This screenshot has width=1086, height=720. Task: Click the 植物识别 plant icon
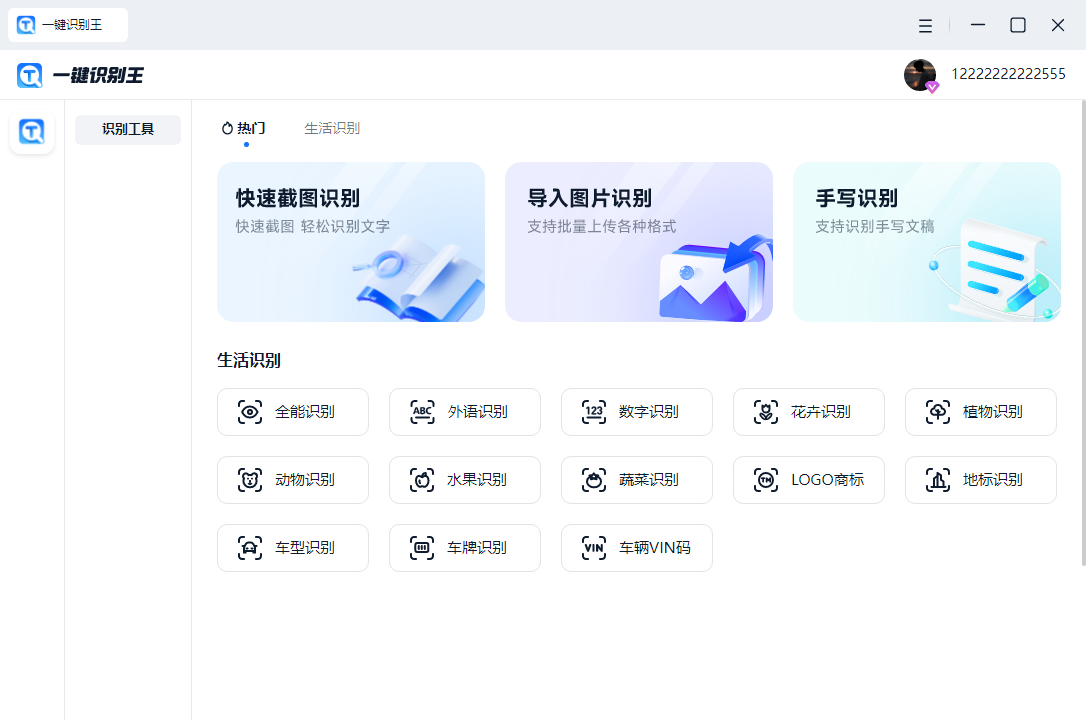pyautogui.click(x=938, y=412)
